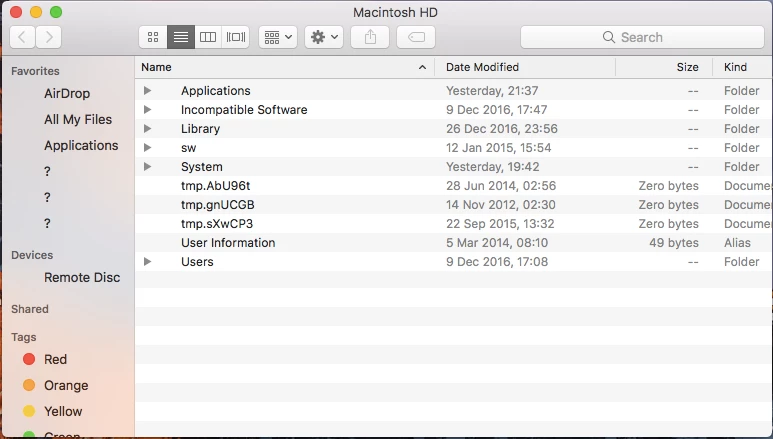The image size is (773, 439).
Task: Select the Incompatible Software row
Action: tap(454, 110)
